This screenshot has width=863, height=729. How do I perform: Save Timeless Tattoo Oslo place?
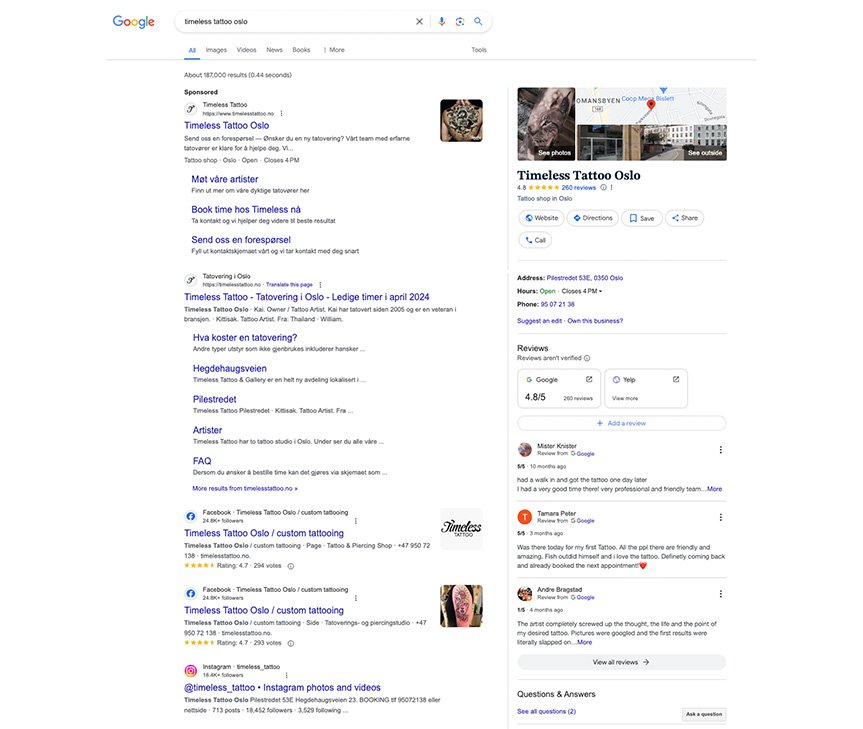point(642,218)
